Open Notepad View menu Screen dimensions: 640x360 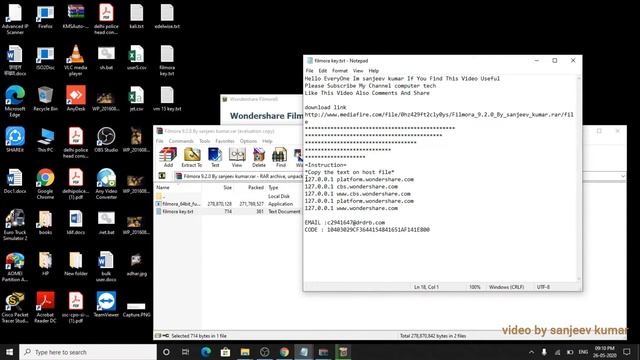(x=358, y=71)
